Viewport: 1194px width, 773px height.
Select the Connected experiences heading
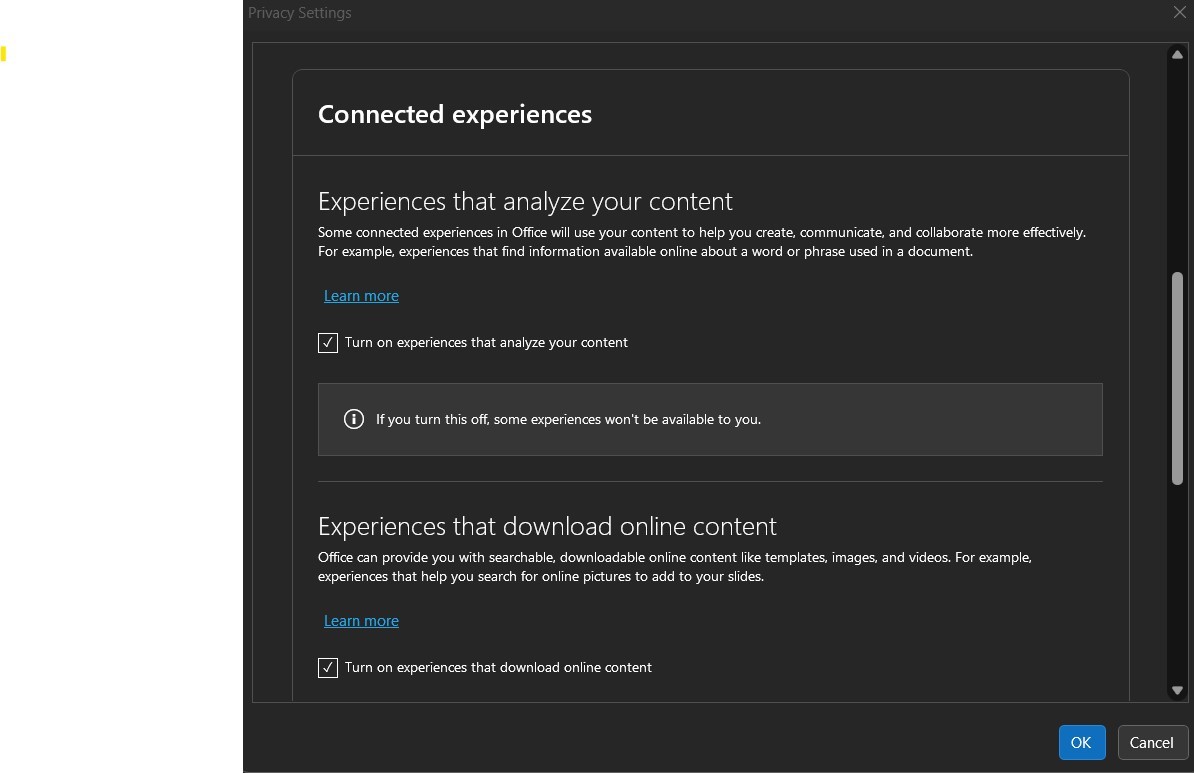coord(455,114)
